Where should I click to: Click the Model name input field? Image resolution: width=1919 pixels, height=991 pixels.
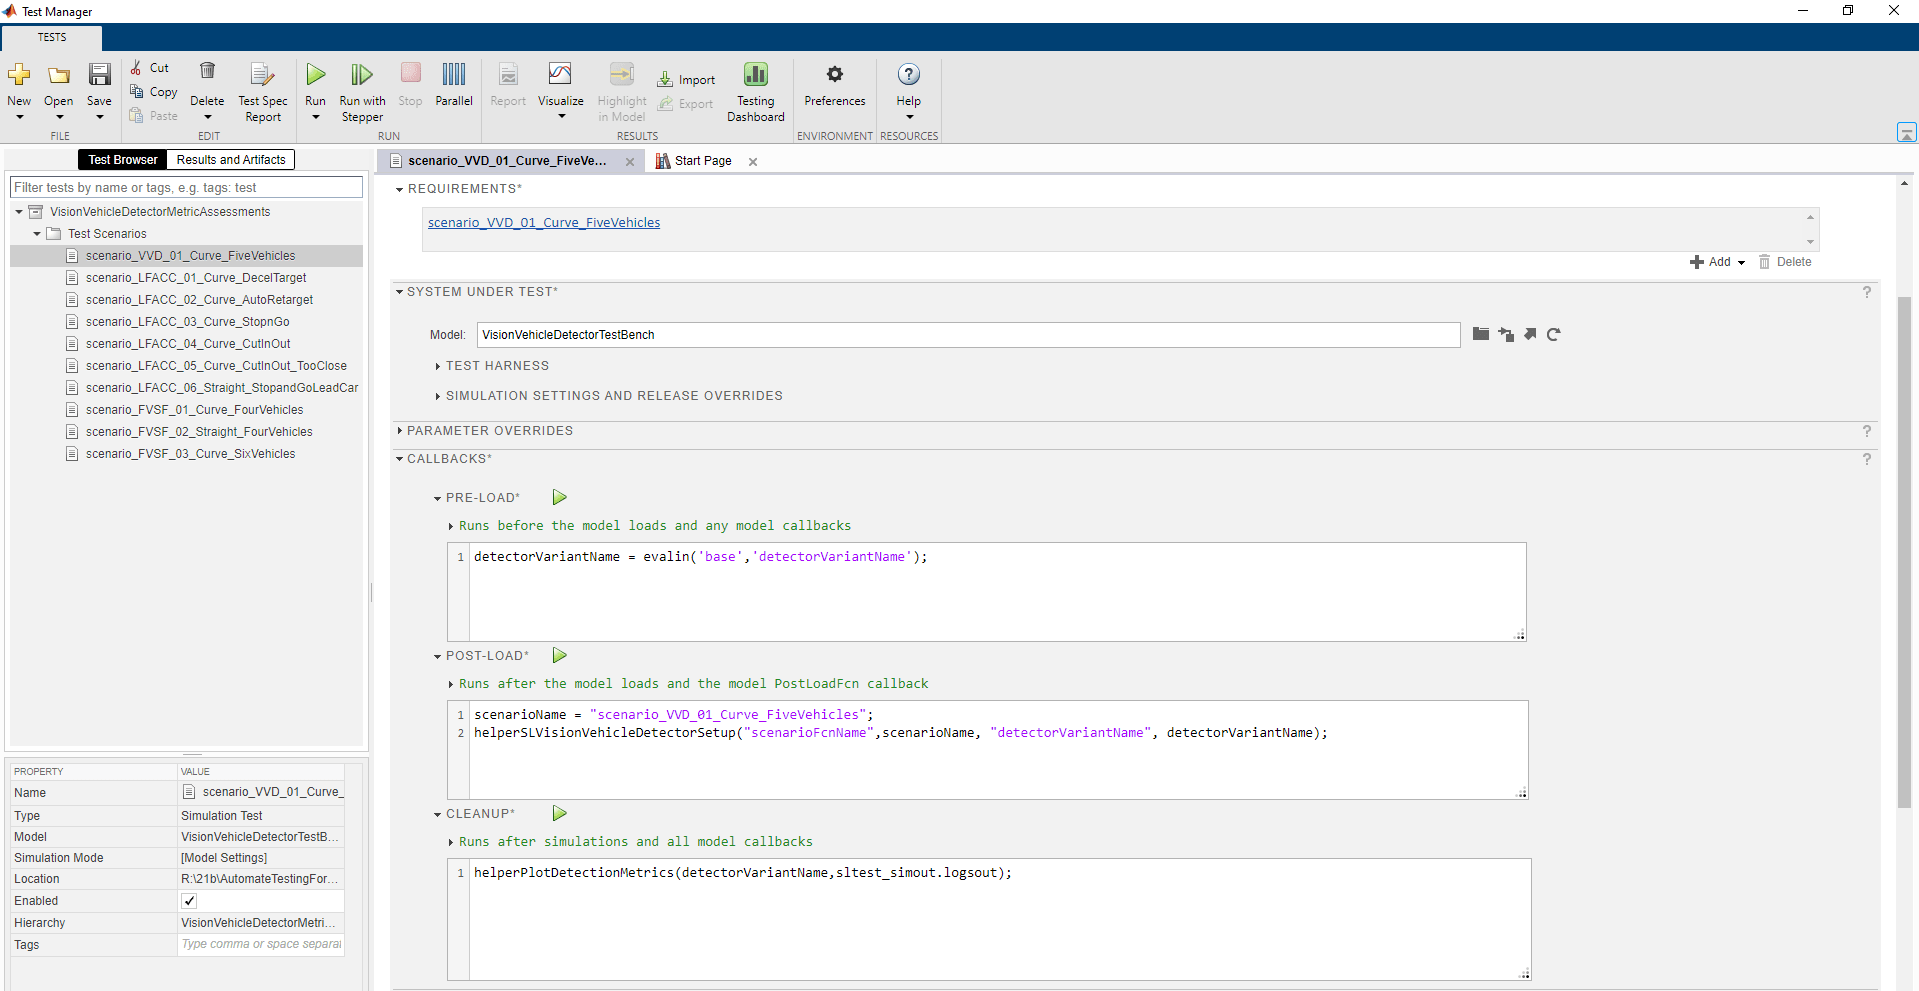click(x=968, y=335)
